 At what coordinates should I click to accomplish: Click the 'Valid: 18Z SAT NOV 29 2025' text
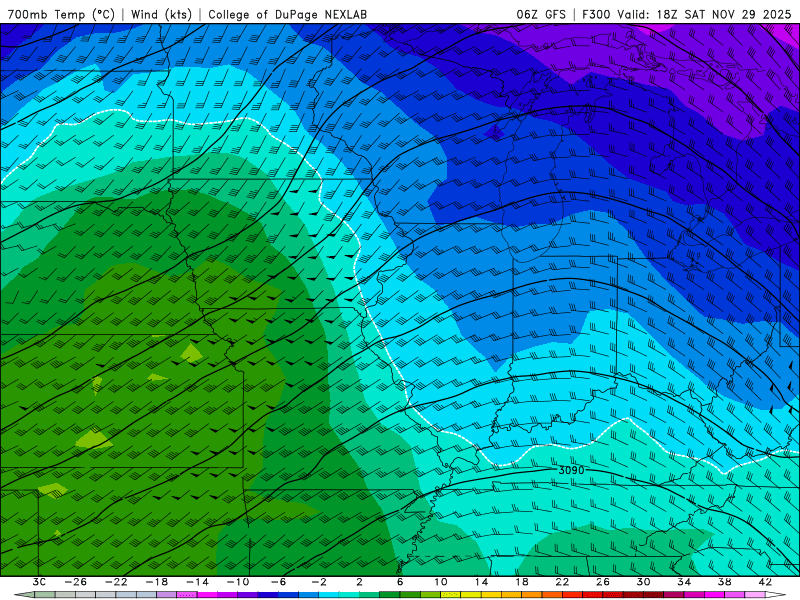pyautogui.click(x=704, y=14)
